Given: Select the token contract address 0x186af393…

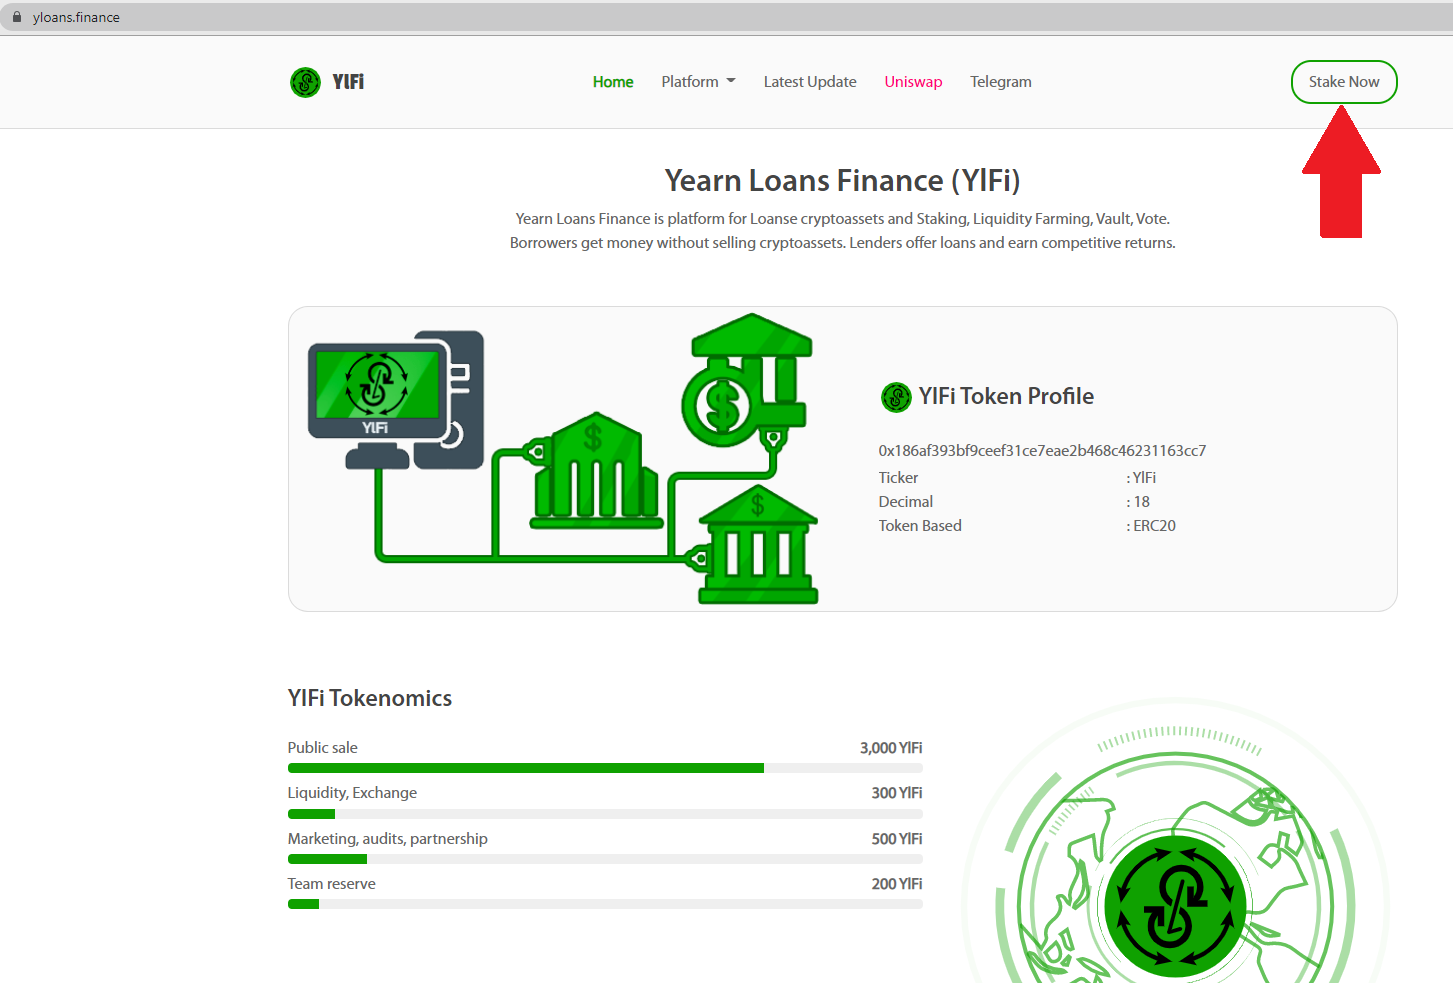Looking at the screenshot, I should 1042,451.
